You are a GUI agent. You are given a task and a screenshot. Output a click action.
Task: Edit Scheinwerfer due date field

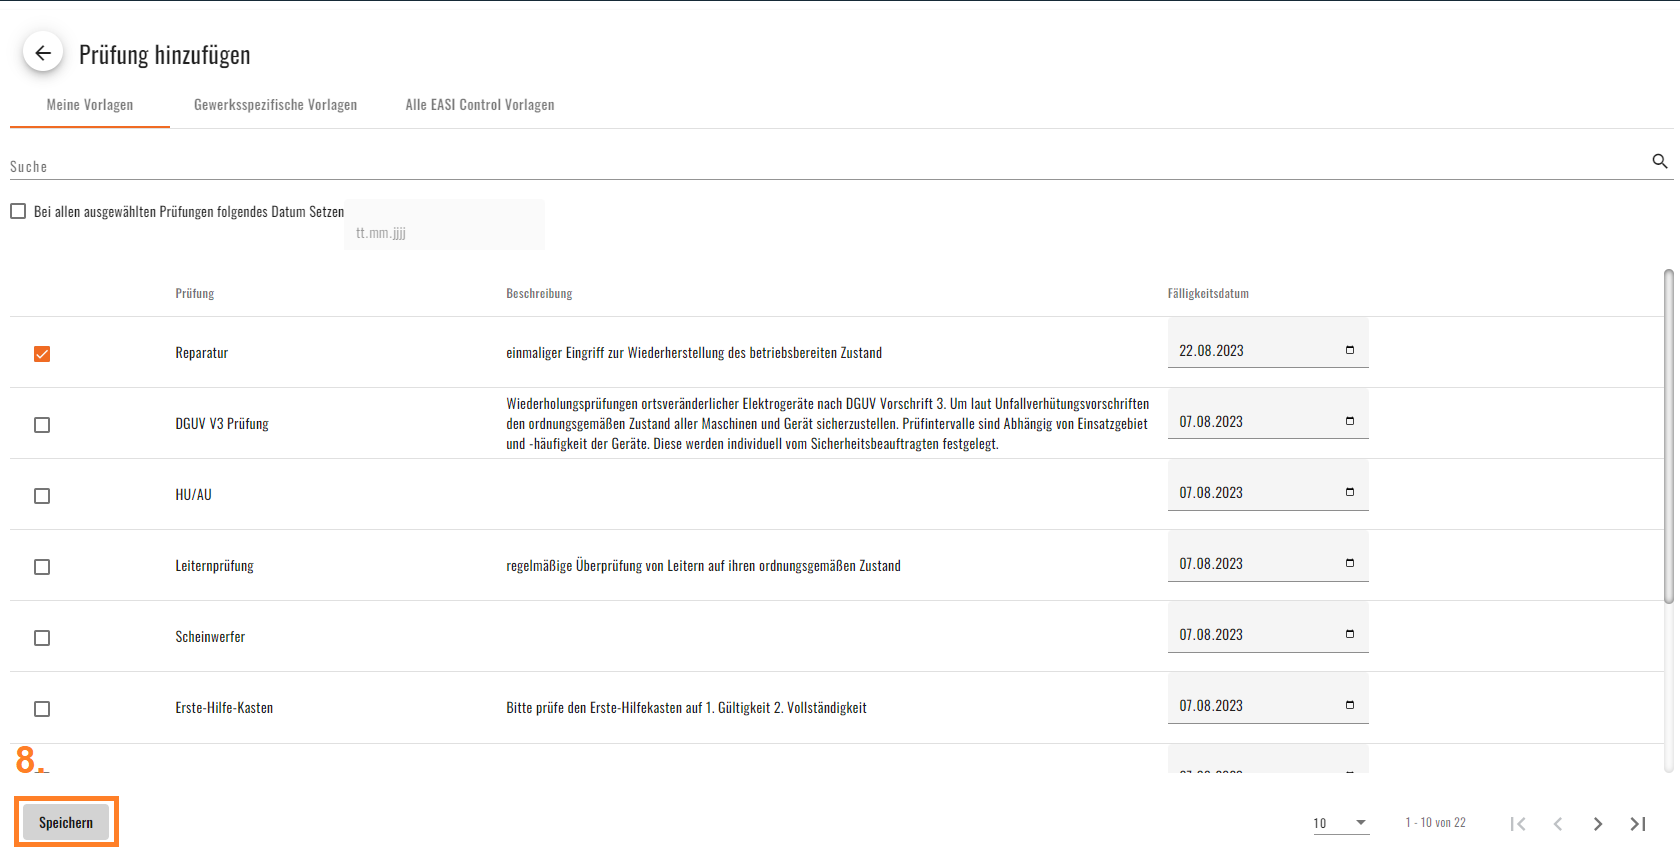point(1268,627)
